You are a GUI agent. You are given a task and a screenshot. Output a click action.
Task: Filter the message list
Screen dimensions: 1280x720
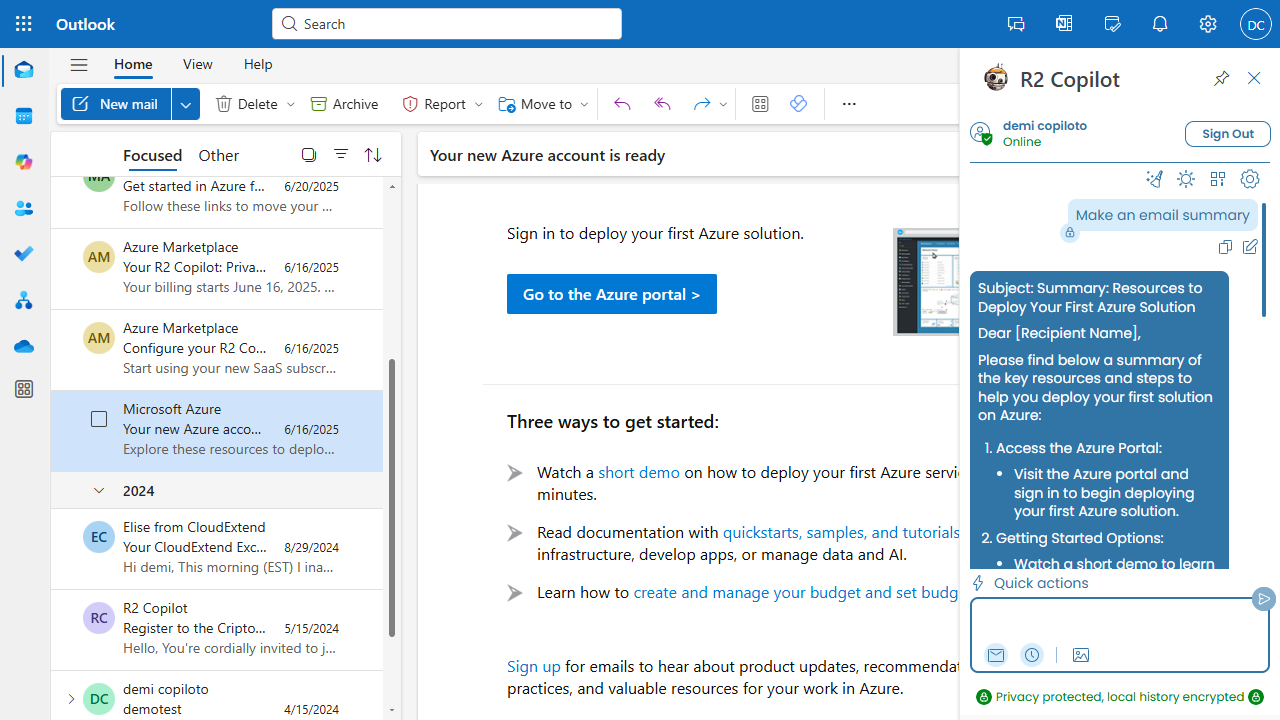(341, 154)
